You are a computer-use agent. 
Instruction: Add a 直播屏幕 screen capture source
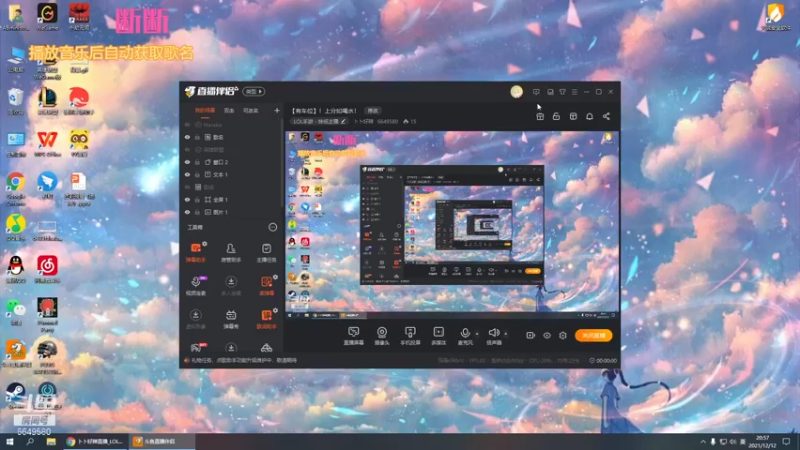[353, 336]
